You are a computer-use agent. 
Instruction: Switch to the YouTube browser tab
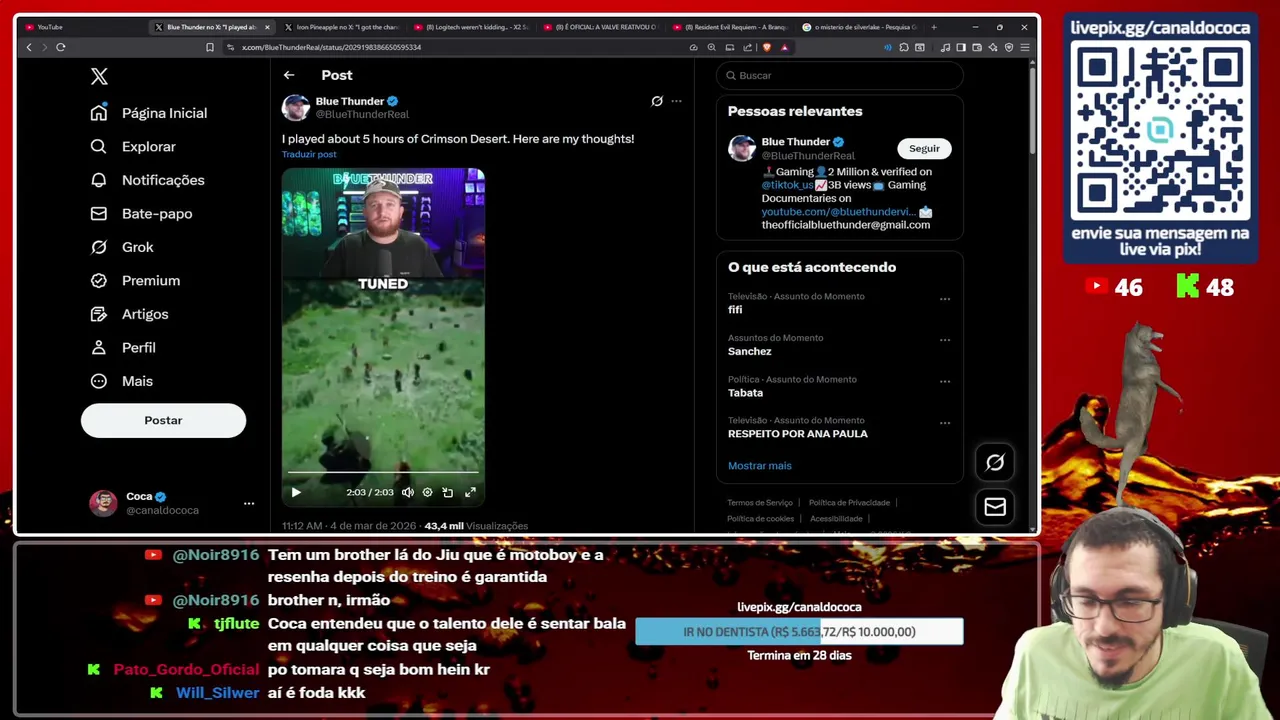click(x=80, y=27)
